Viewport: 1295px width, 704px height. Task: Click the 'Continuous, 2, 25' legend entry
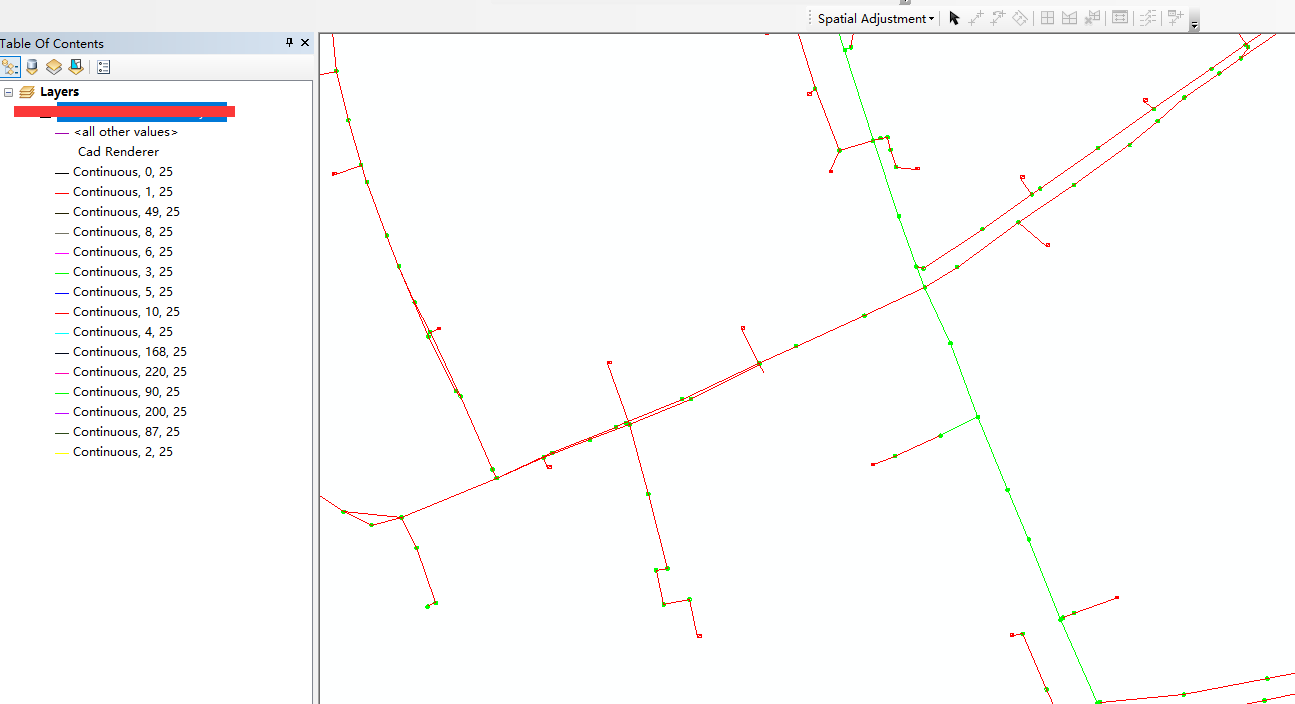point(123,452)
